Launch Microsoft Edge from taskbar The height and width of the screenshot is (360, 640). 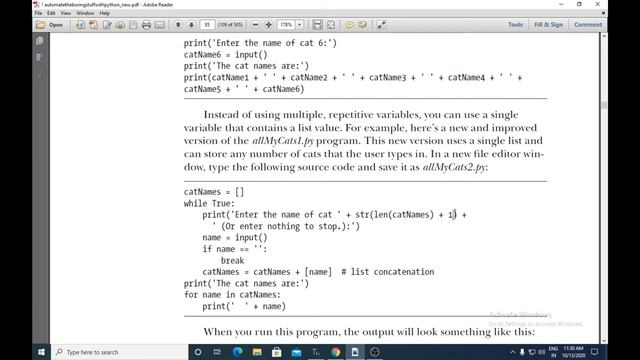237,352
